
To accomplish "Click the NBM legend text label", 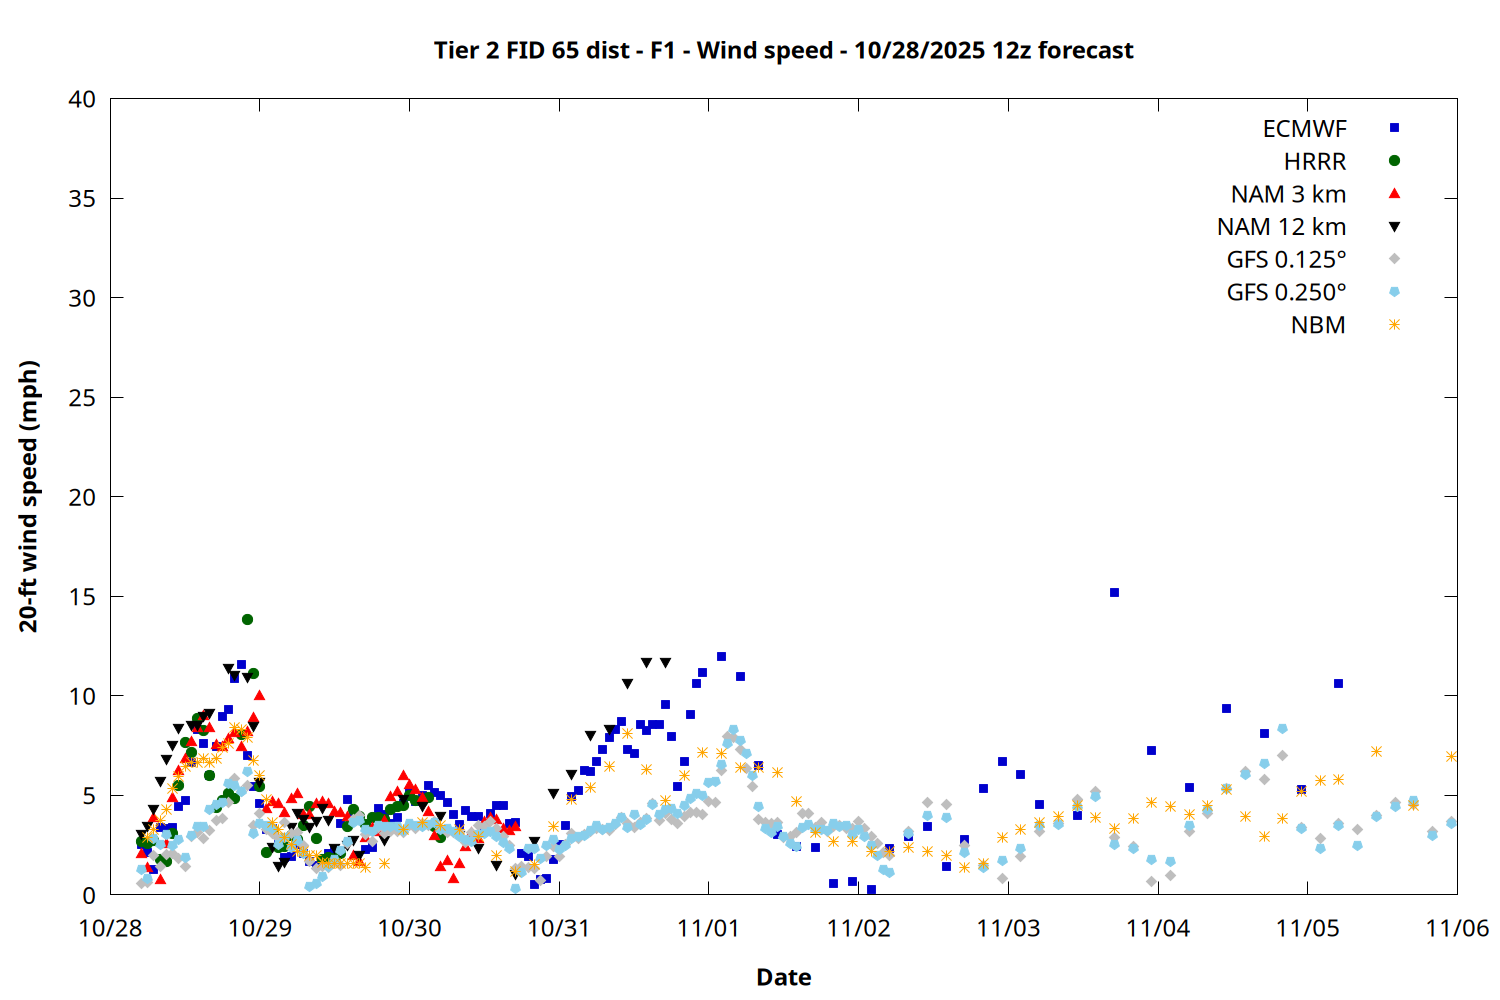I will [x=1318, y=326].
